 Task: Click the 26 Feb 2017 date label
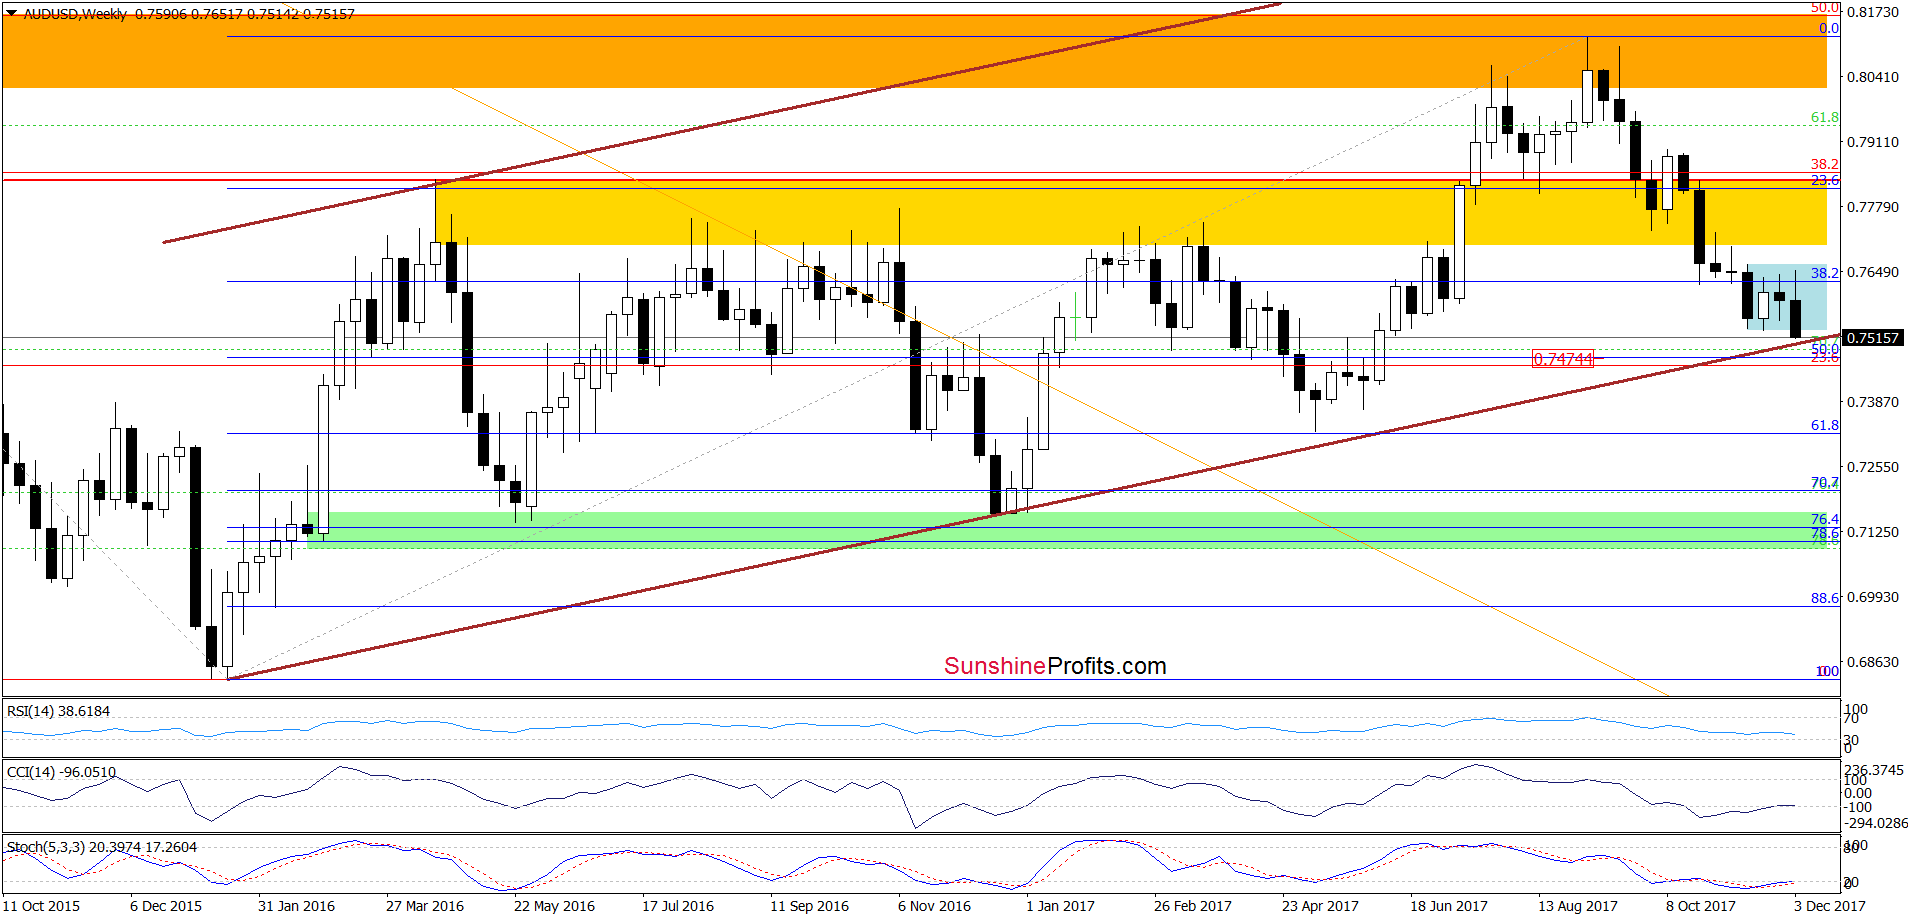tap(1193, 906)
